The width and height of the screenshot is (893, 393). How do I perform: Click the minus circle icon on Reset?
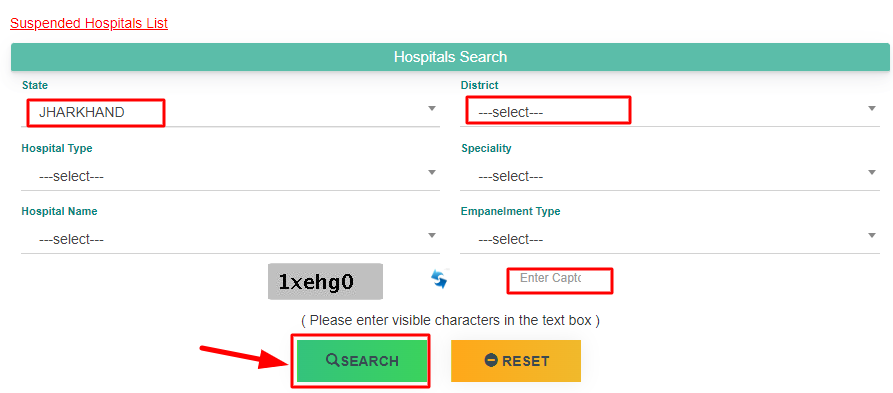pyautogui.click(x=491, y=361)
